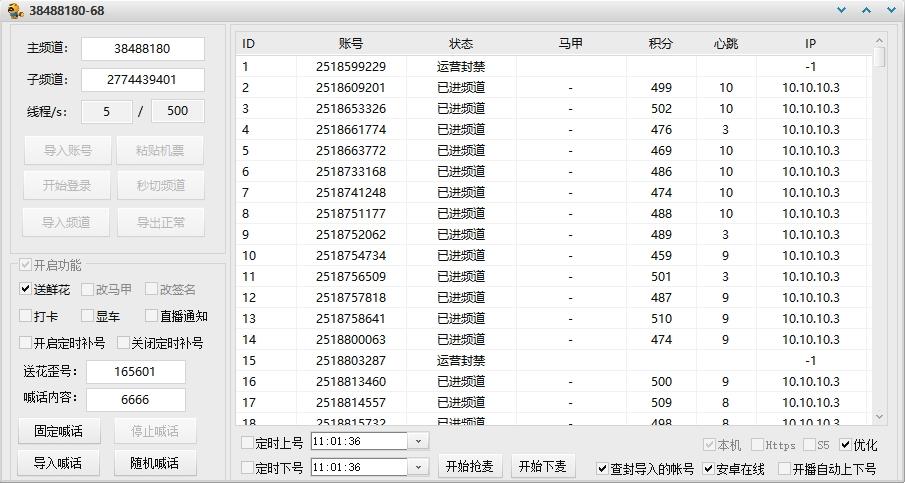Image resolution: width=905 pixels, height=483 pixels.
Task: Sort by the 心跳 column header
Action: pyautogui.click(x=726, y=44)
